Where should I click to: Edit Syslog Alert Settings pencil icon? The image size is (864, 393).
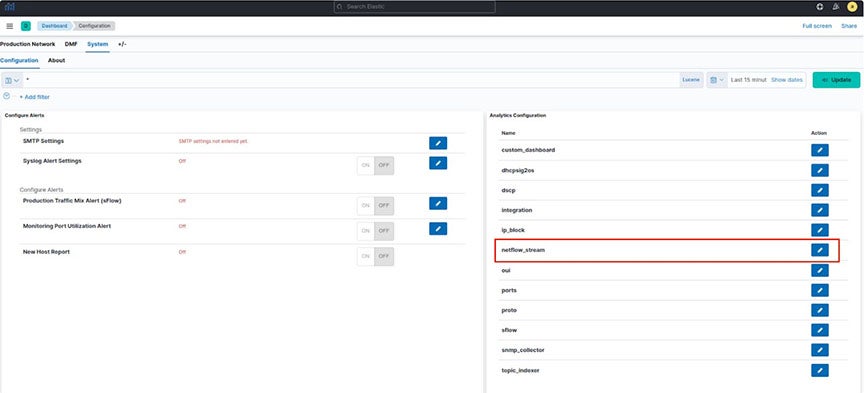pyautogui.click(x=438, y=163)
